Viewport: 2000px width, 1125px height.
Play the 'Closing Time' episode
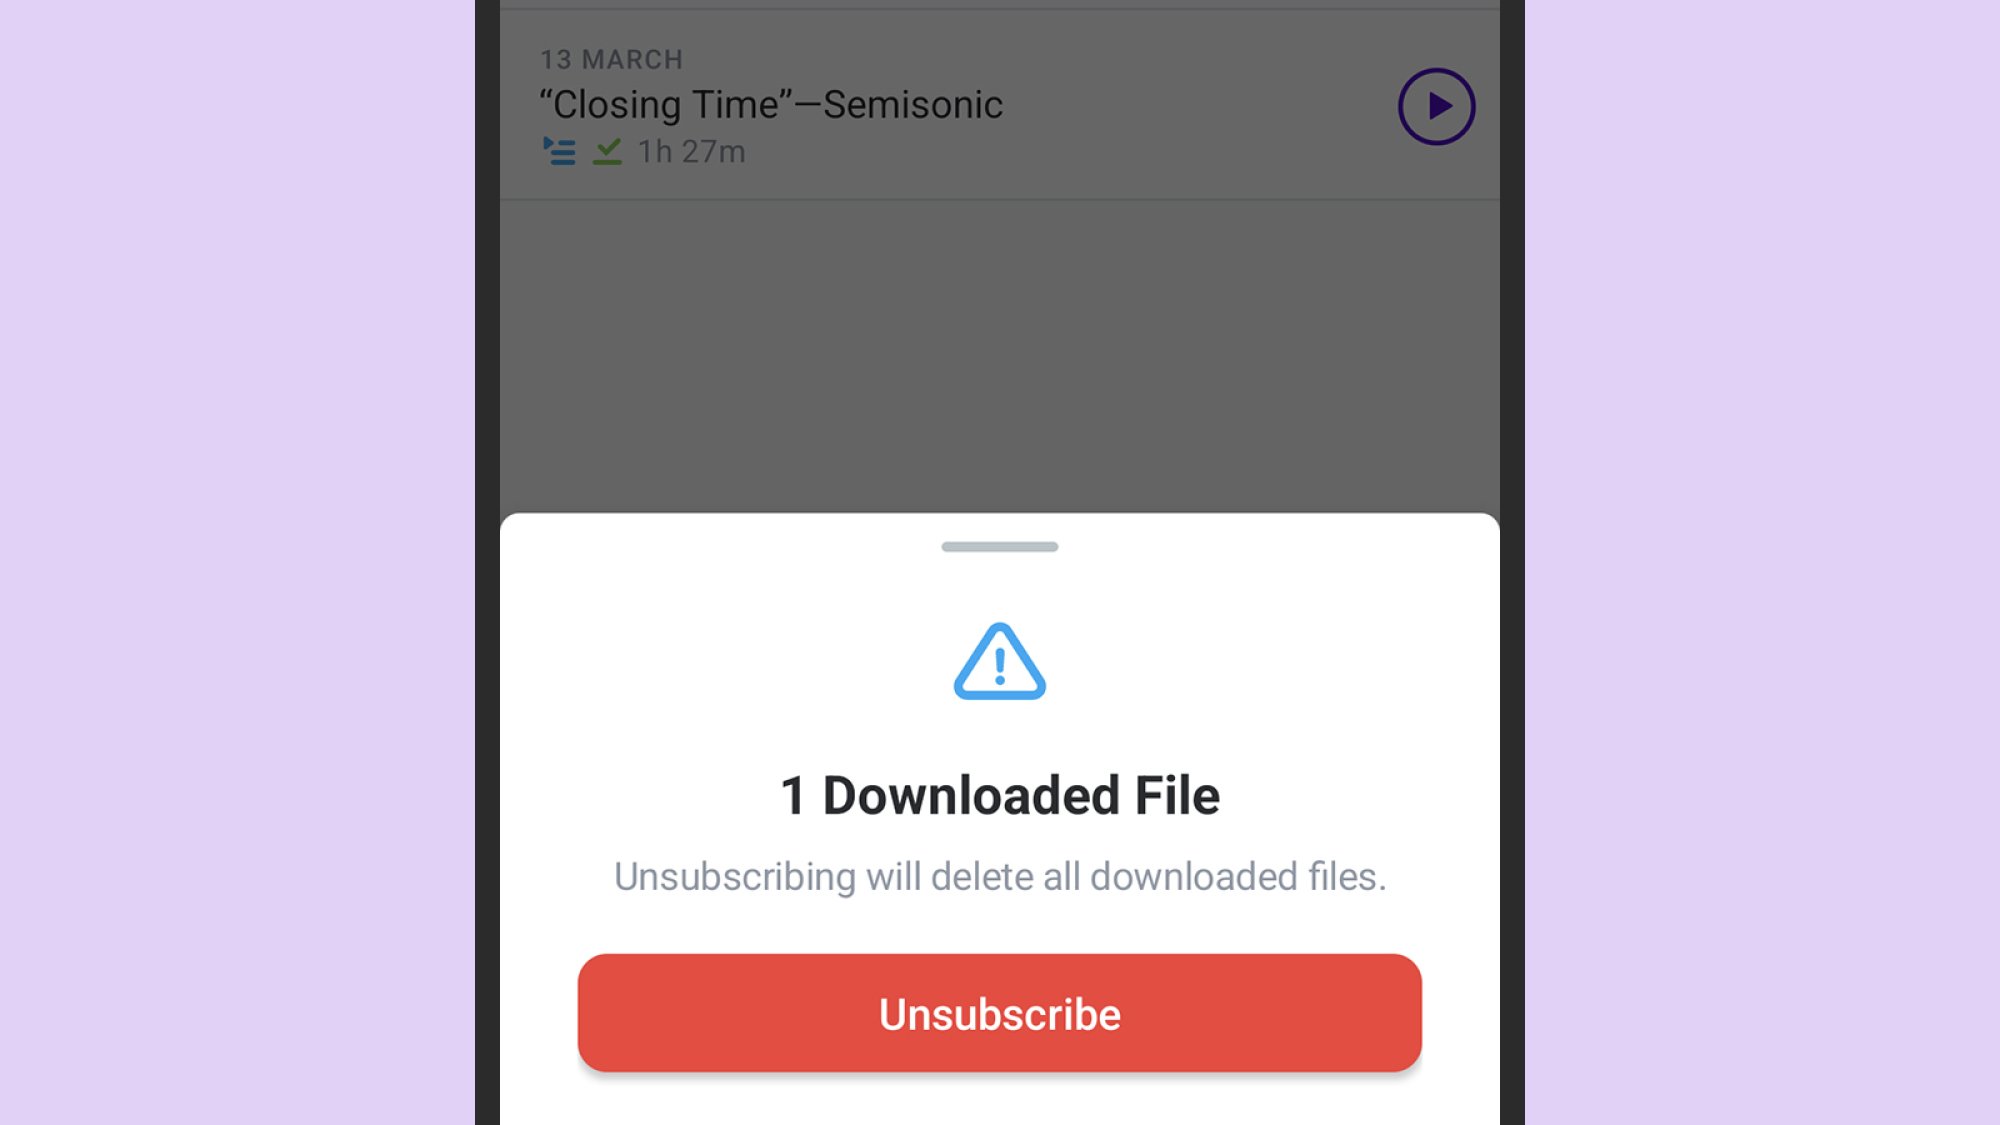click(1437, 106)
